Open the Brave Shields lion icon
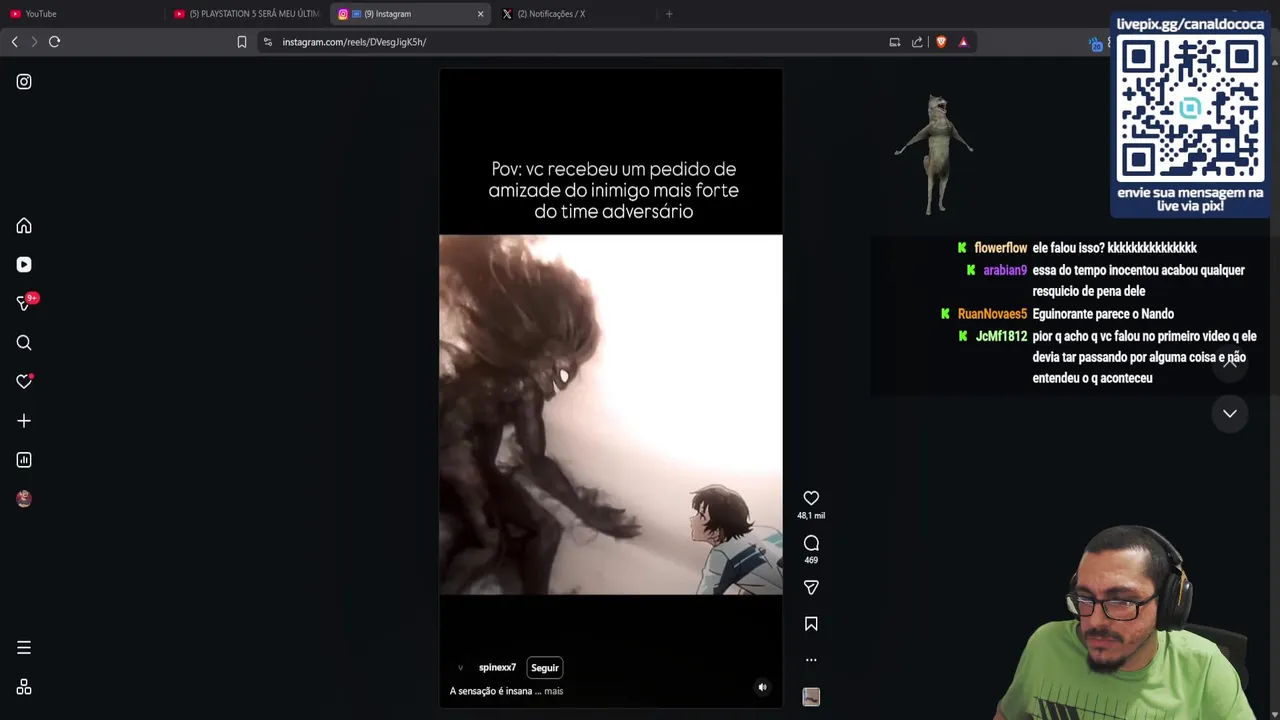The image size is (1280, 720). tap(941, 42)
